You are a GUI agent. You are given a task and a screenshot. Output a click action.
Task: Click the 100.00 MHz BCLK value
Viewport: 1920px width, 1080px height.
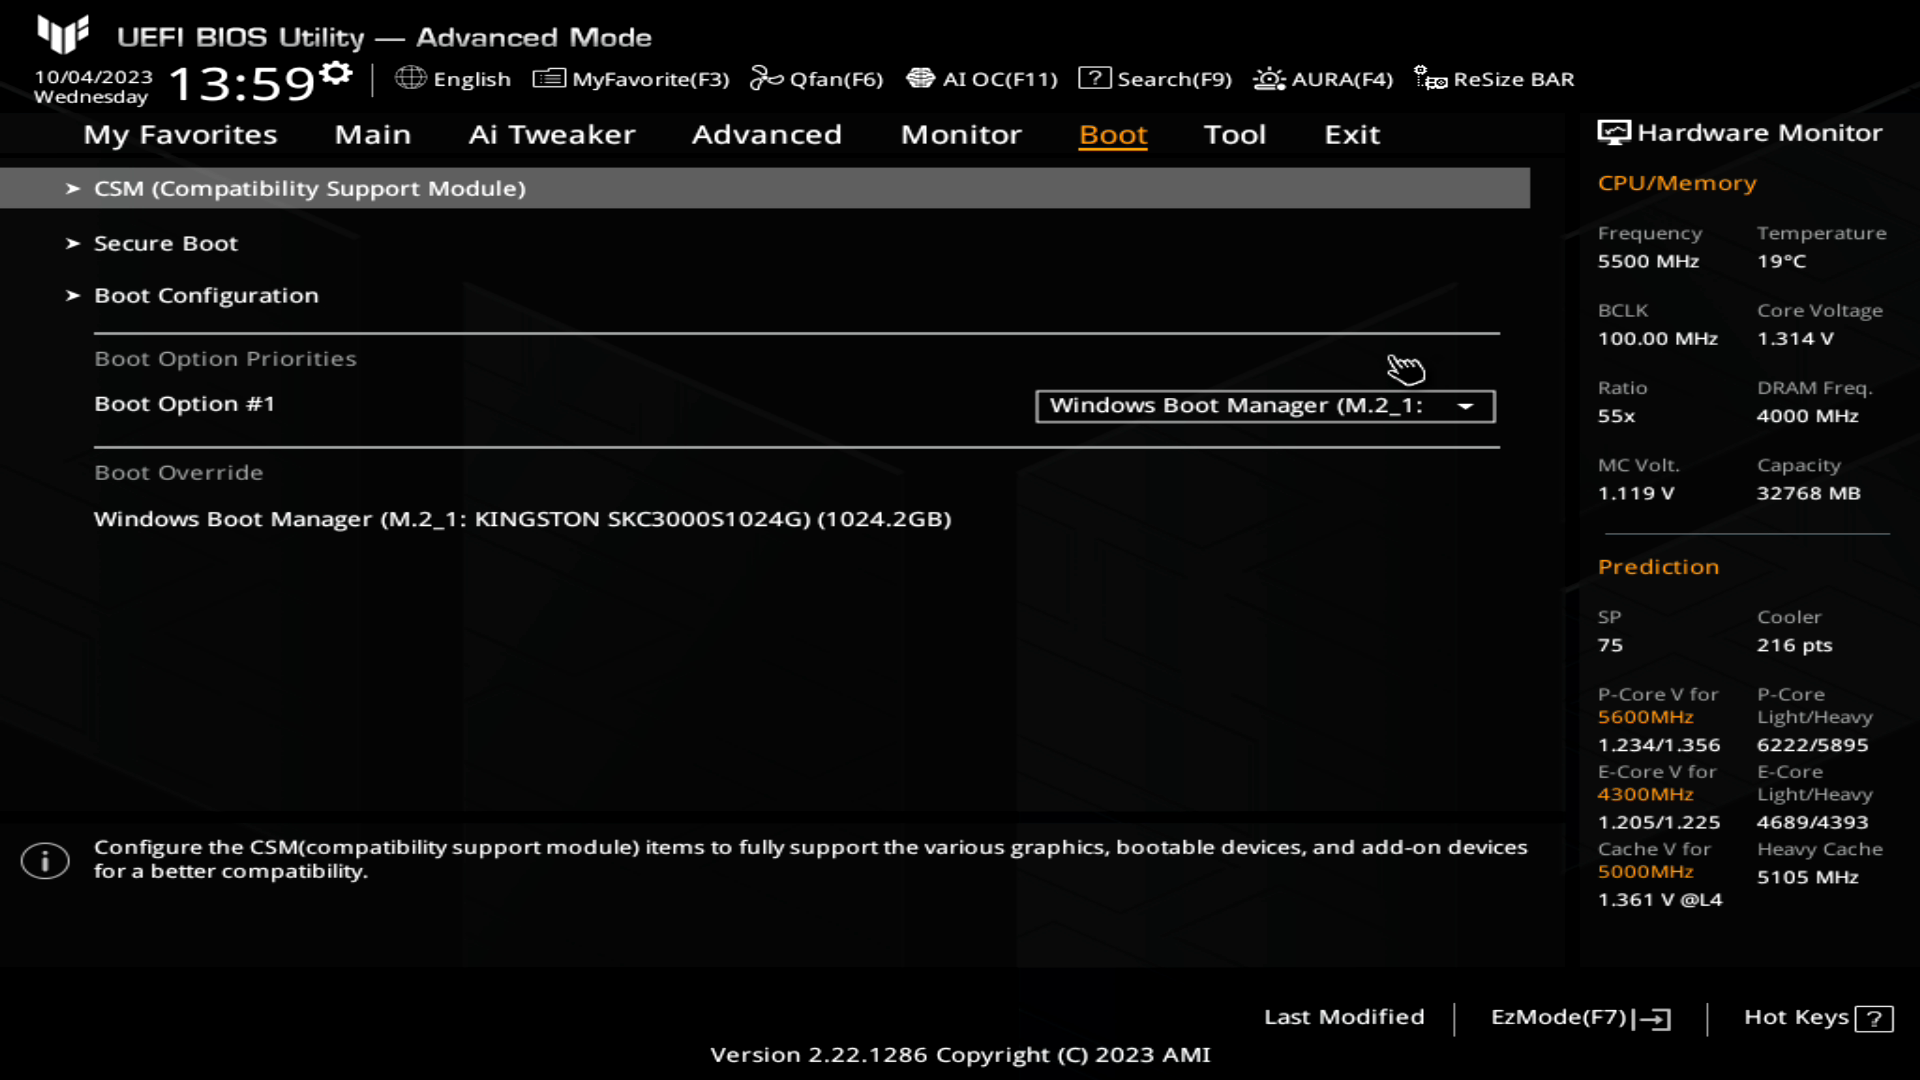[x=1657, y=339]
